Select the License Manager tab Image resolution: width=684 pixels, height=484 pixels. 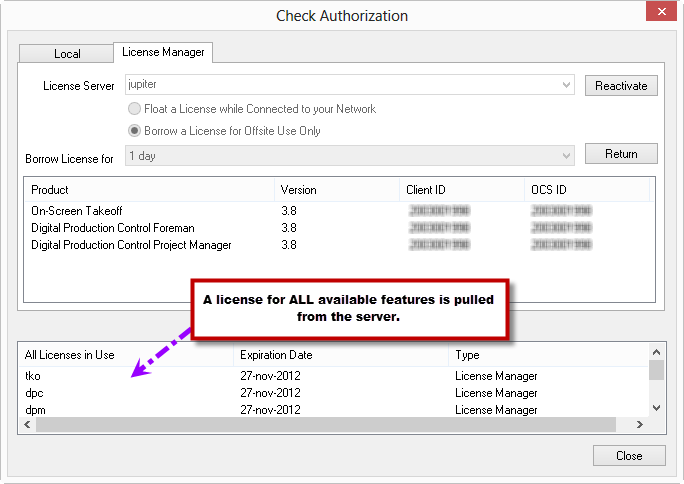[x=163, y=52]
